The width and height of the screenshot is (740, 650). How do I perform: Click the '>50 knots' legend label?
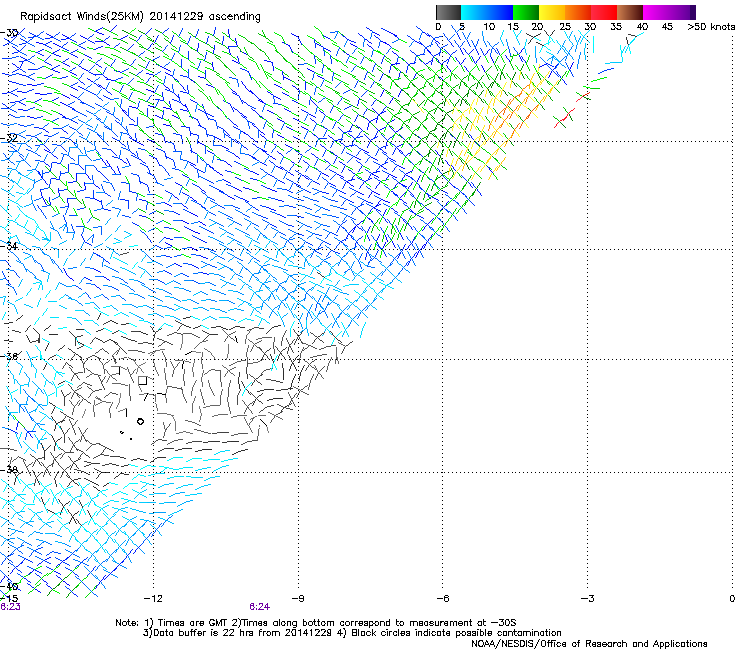(x=711, y=27)
